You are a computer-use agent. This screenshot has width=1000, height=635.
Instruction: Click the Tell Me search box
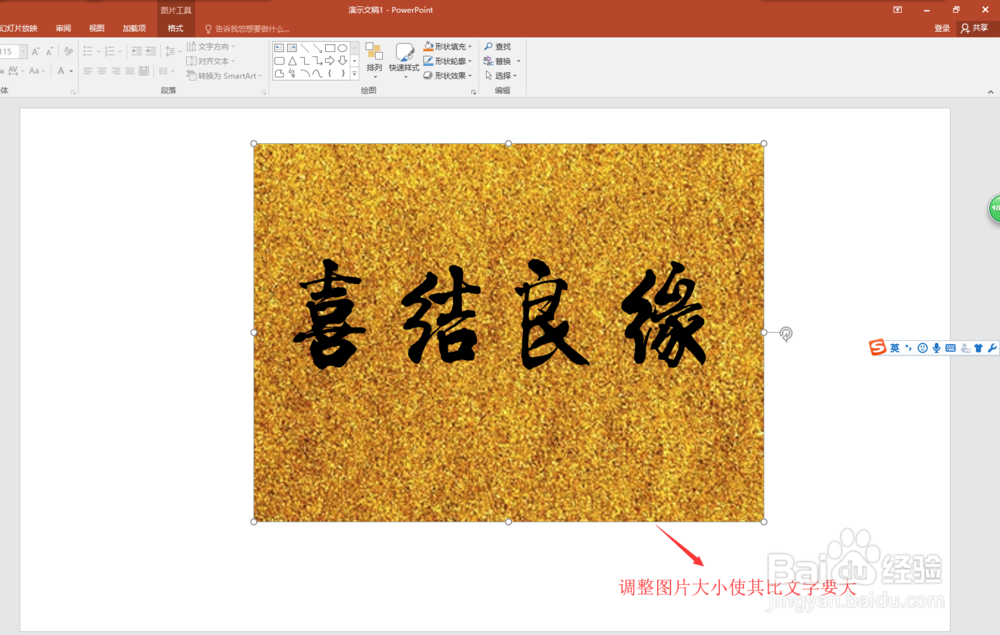coord(245,28)
